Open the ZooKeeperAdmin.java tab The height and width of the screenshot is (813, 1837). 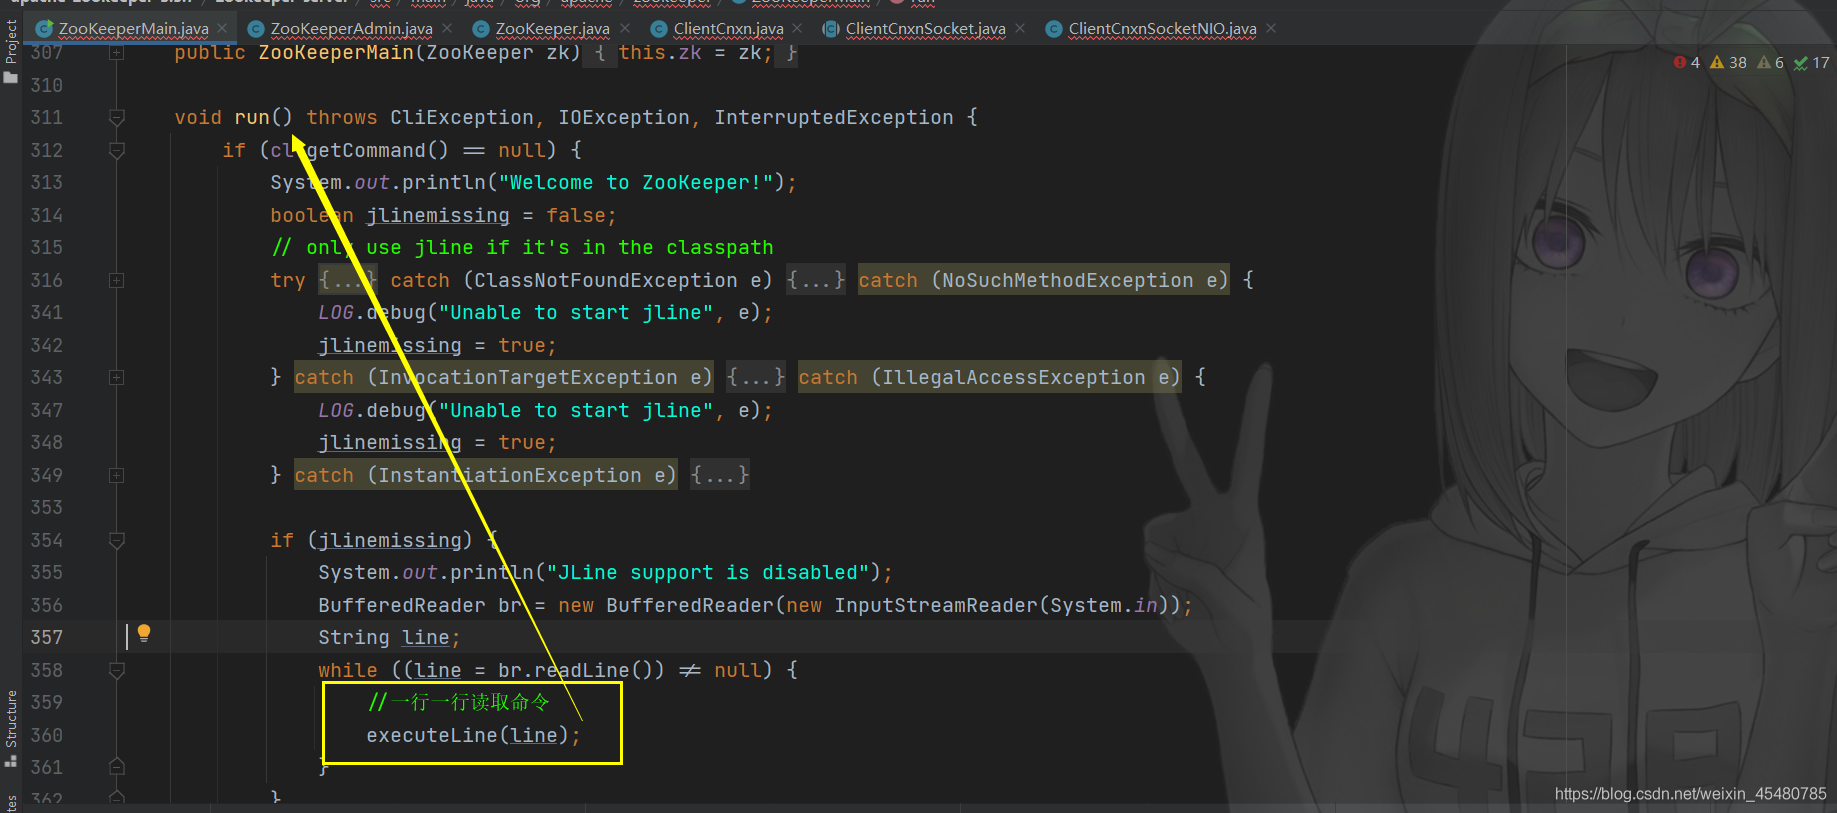351,29
